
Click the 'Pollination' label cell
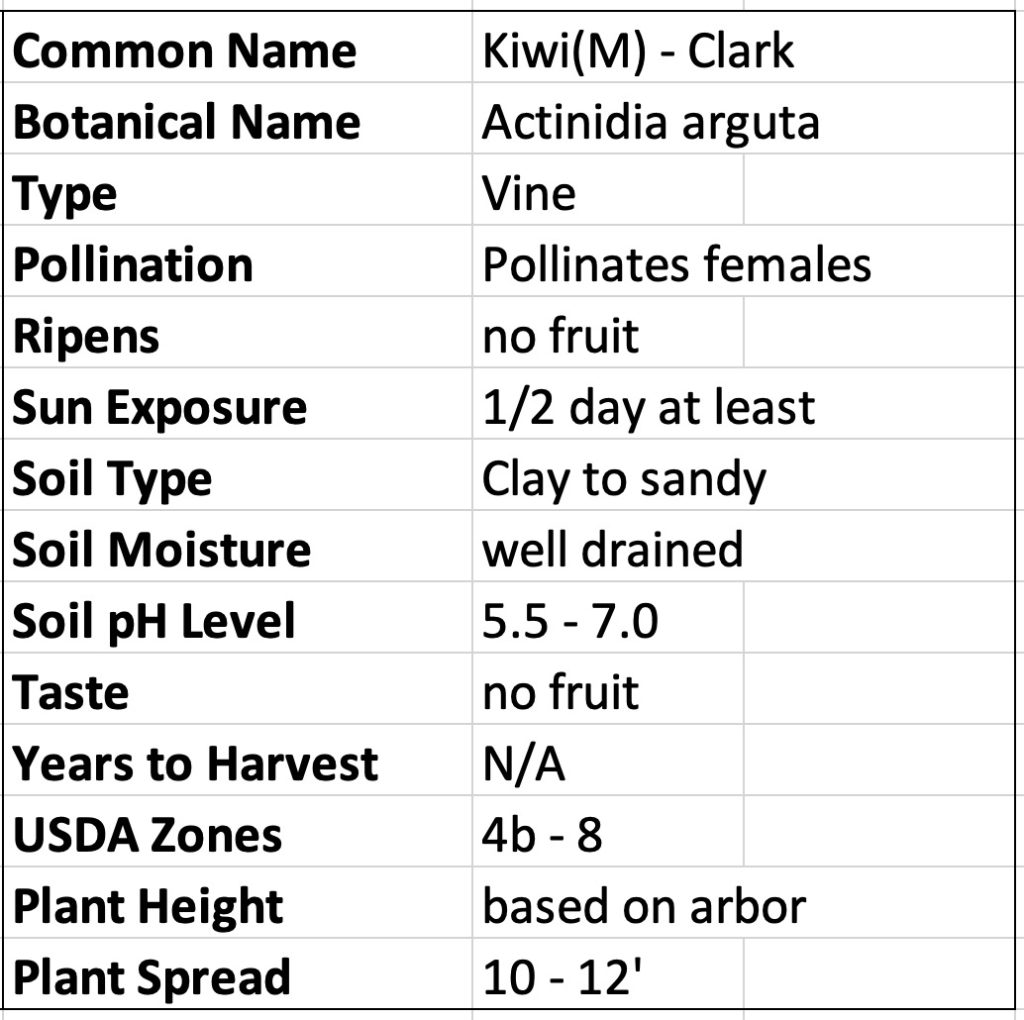pos(133,265)
